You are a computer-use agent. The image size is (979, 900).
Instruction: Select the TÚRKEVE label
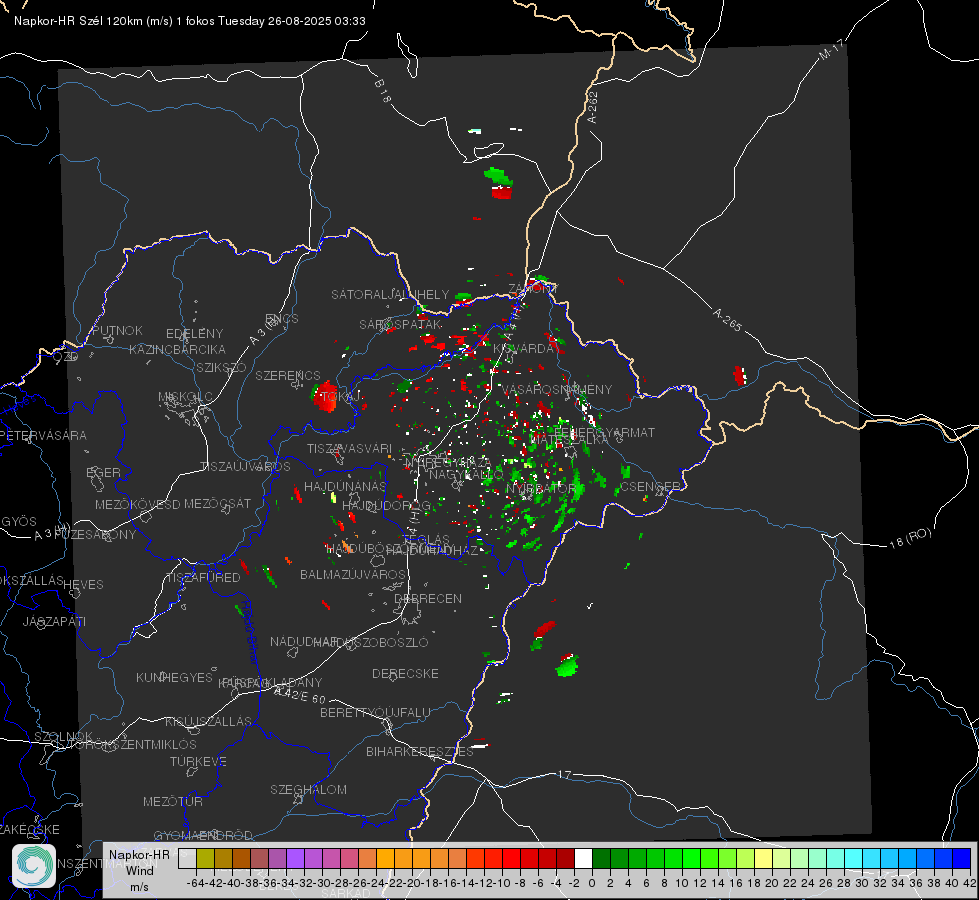point(198,761)
